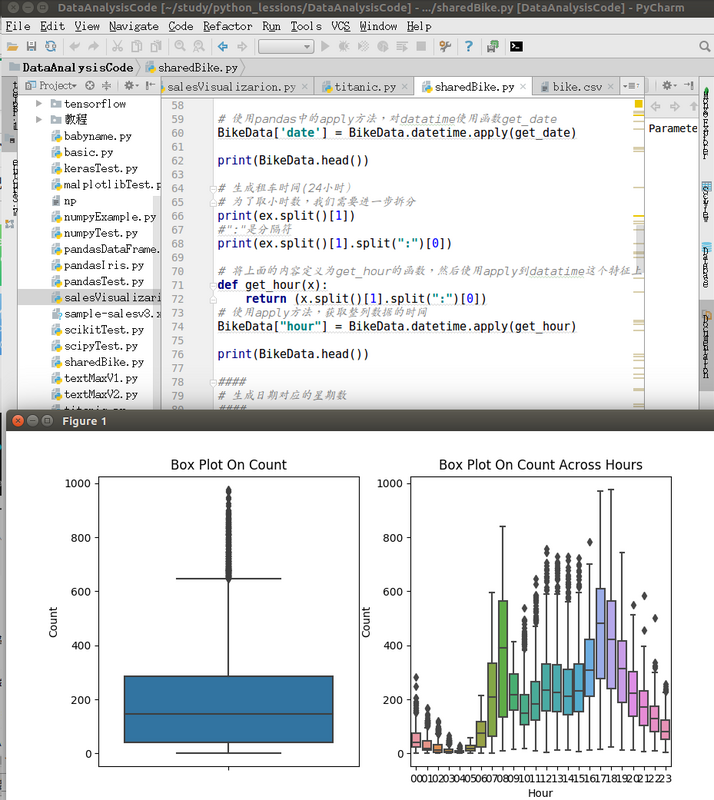Close the sharedBike.py tab
The image size is (714, 800).
point(523,87)
